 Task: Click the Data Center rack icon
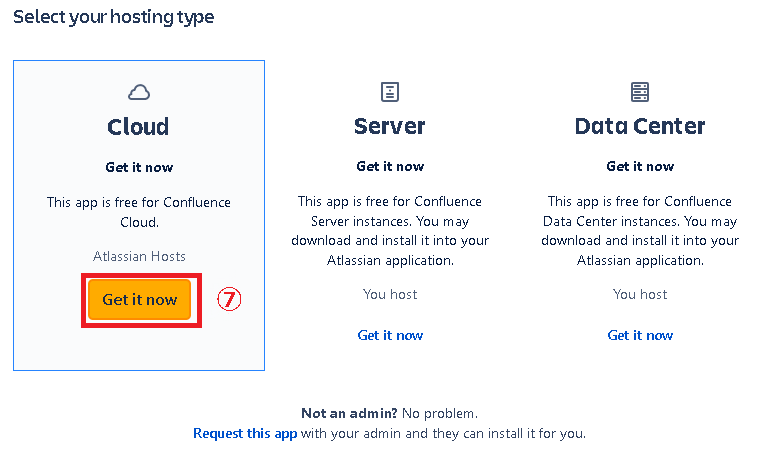640,92
